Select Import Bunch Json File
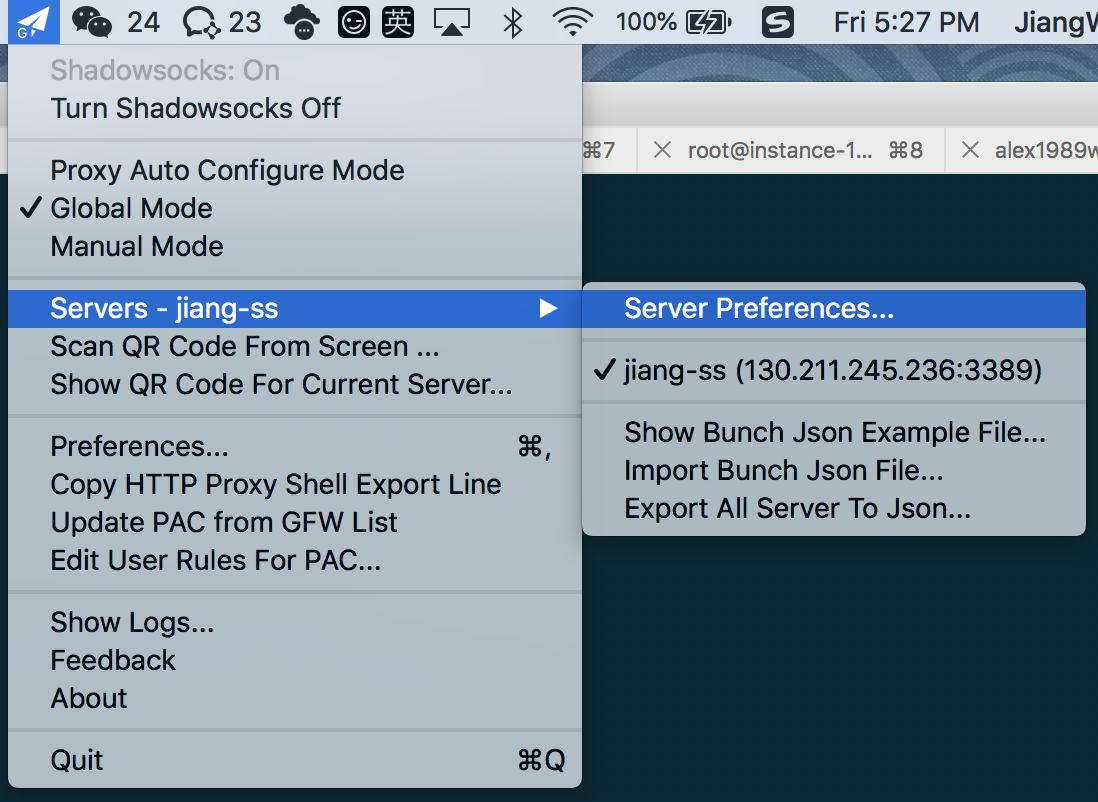1098x802 pixels. click(834, 470)
